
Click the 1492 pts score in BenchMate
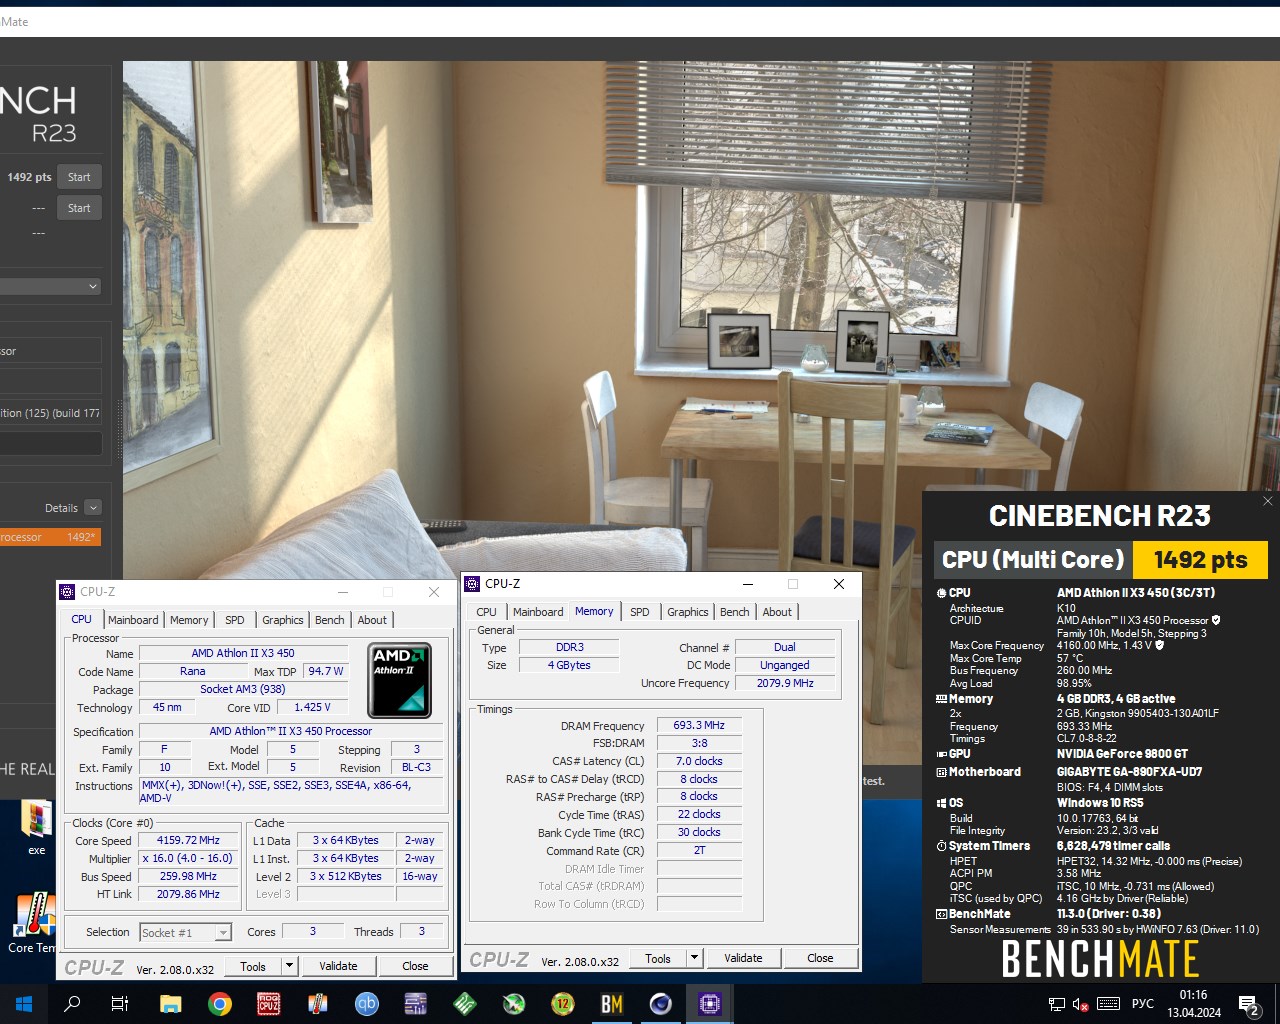click(1200, 560)
